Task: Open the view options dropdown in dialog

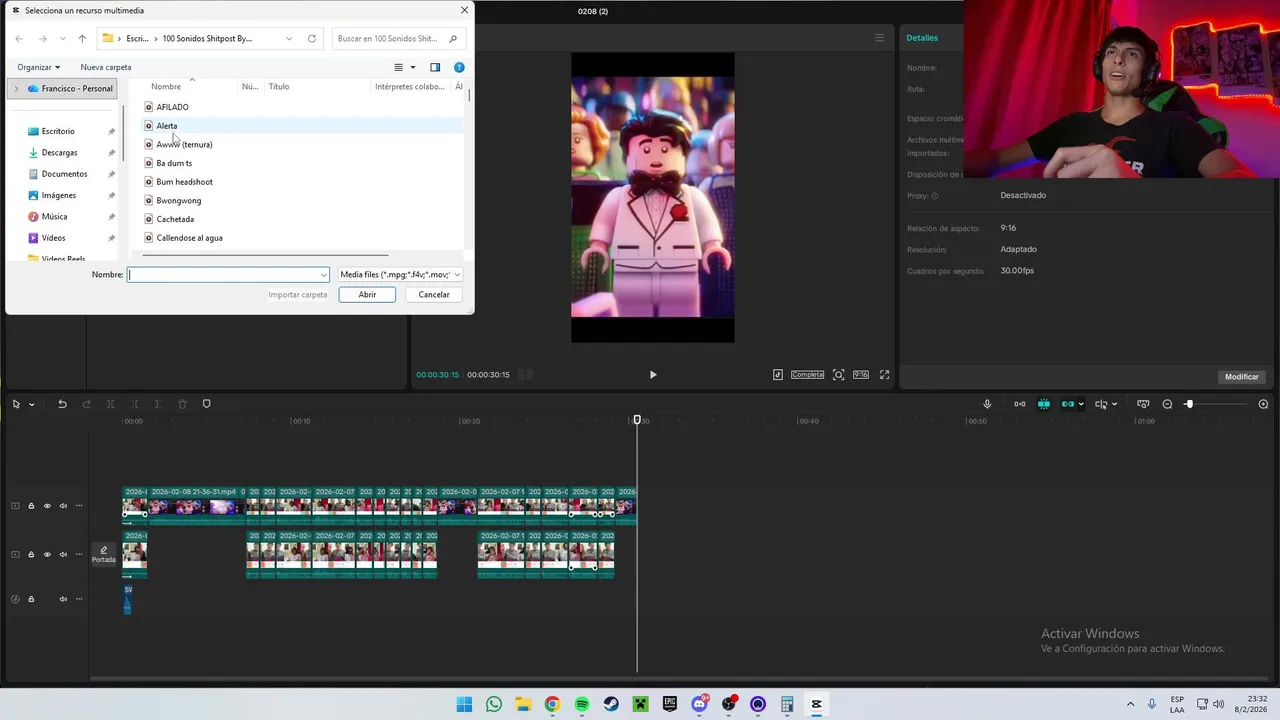Action: click(x=412, y=67)
